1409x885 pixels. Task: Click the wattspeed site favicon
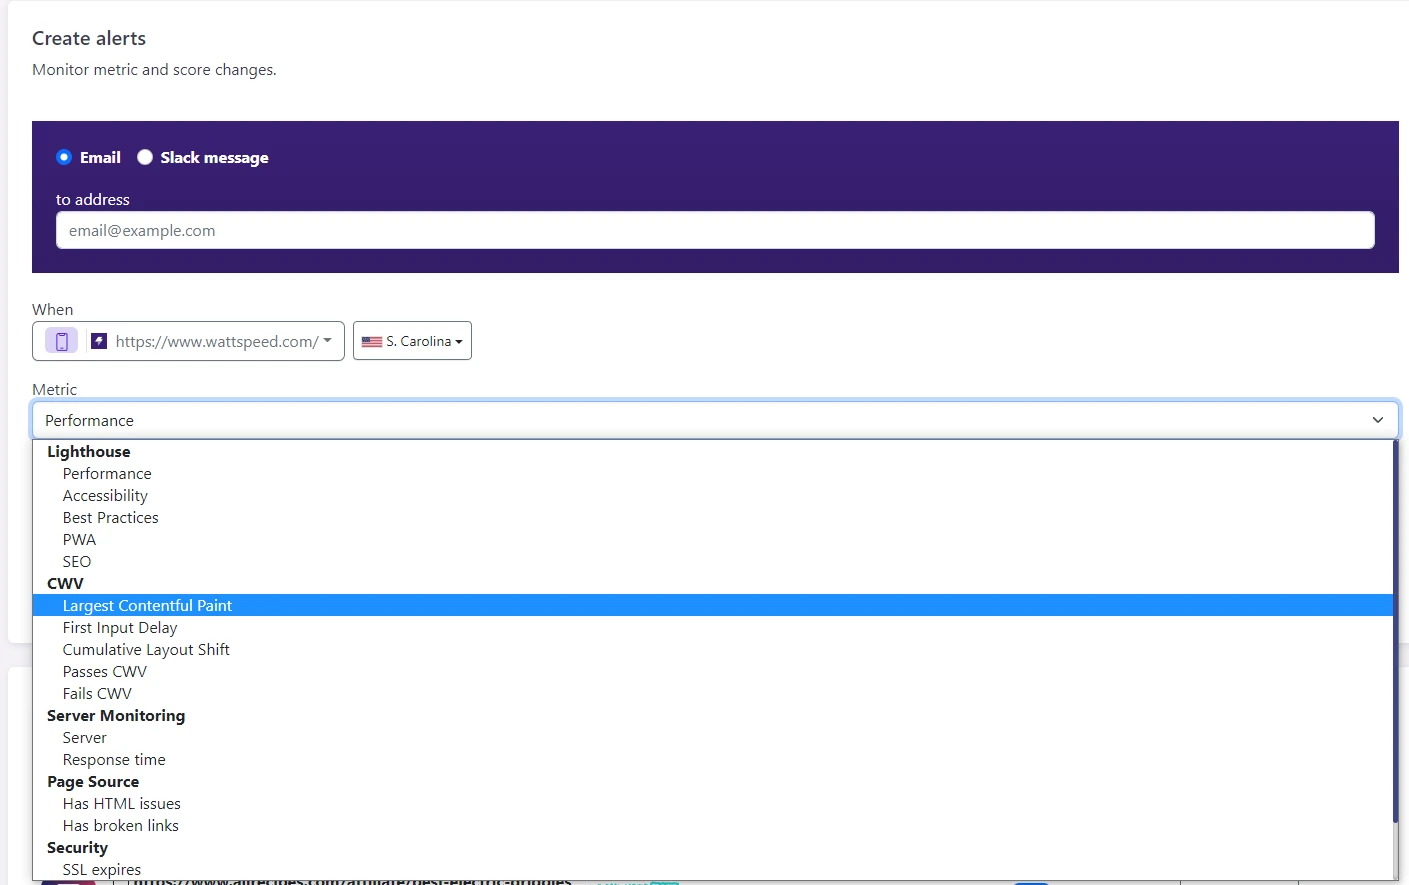pyautogui.click(x=99, y=341)
